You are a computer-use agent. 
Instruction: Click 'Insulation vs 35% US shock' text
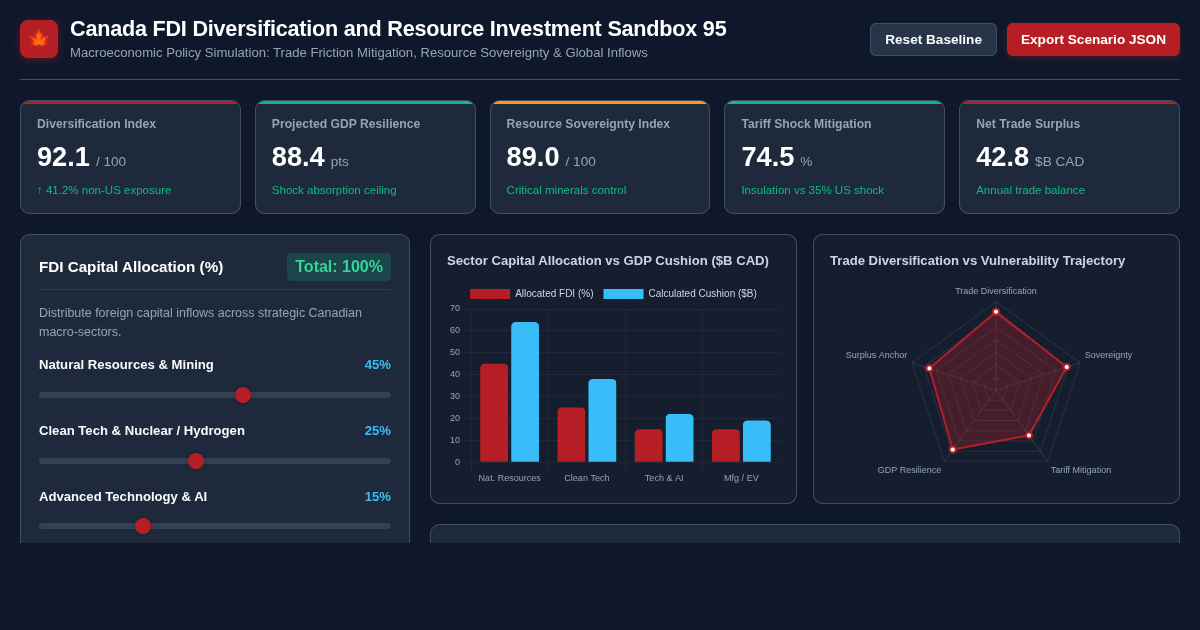[x=812, y=190]
